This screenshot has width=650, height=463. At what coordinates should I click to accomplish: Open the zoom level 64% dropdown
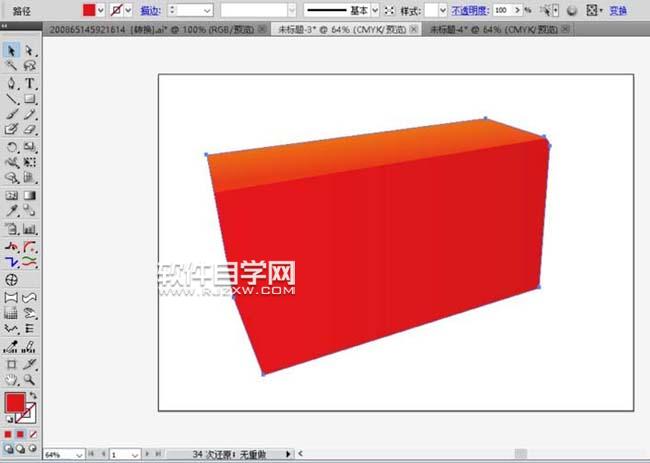(79, 455)
